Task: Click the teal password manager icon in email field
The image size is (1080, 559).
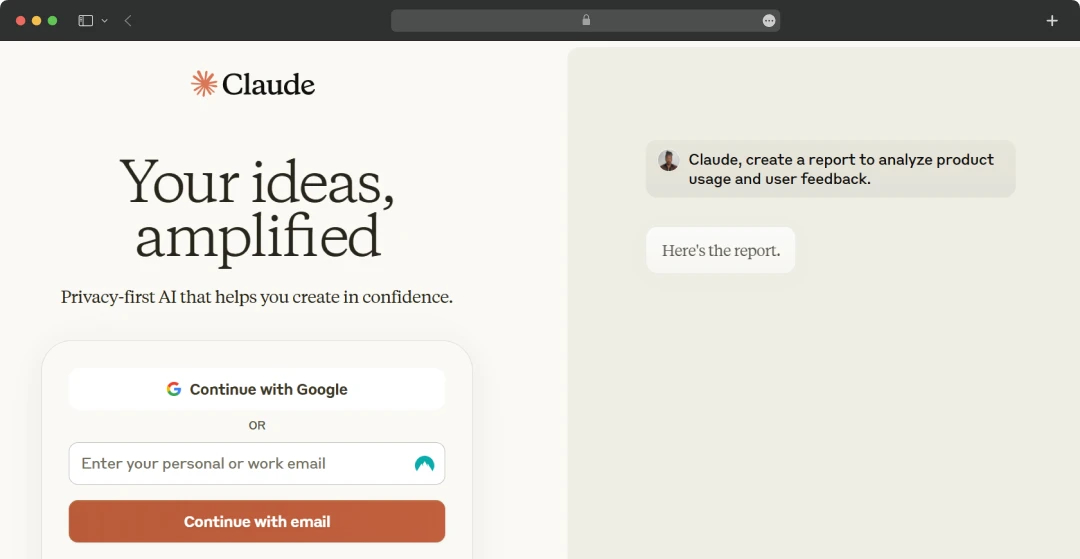Action: pyautogui.click(x=424, y=463)
